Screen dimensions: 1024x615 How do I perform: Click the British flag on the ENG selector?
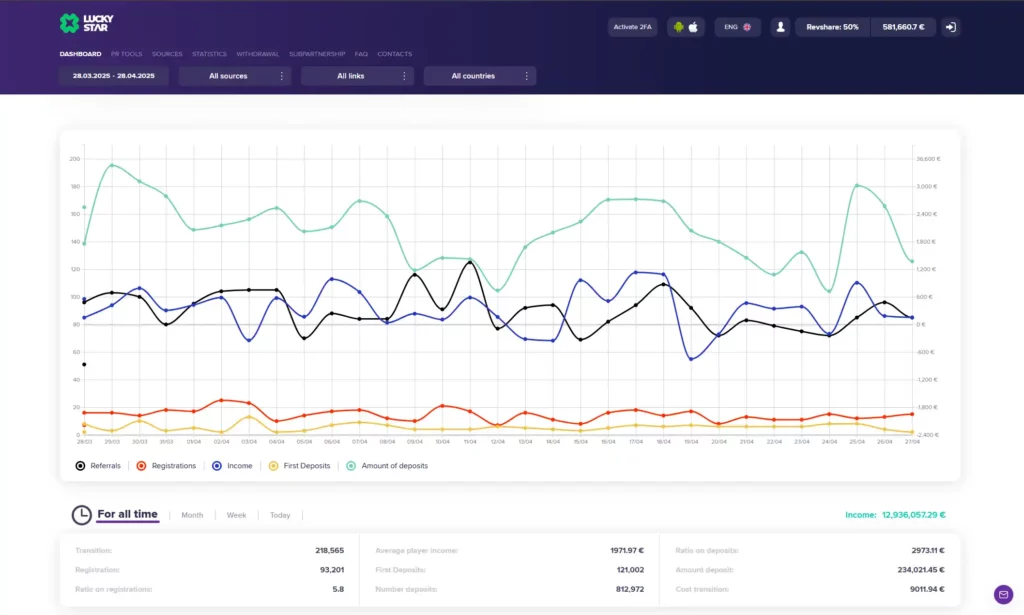click(749, 26)
